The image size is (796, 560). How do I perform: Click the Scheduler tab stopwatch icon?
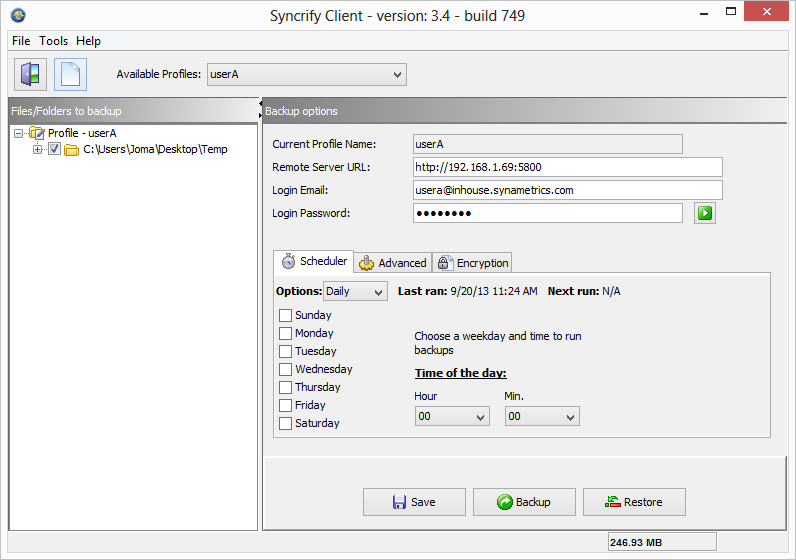(x=288, y=261)
